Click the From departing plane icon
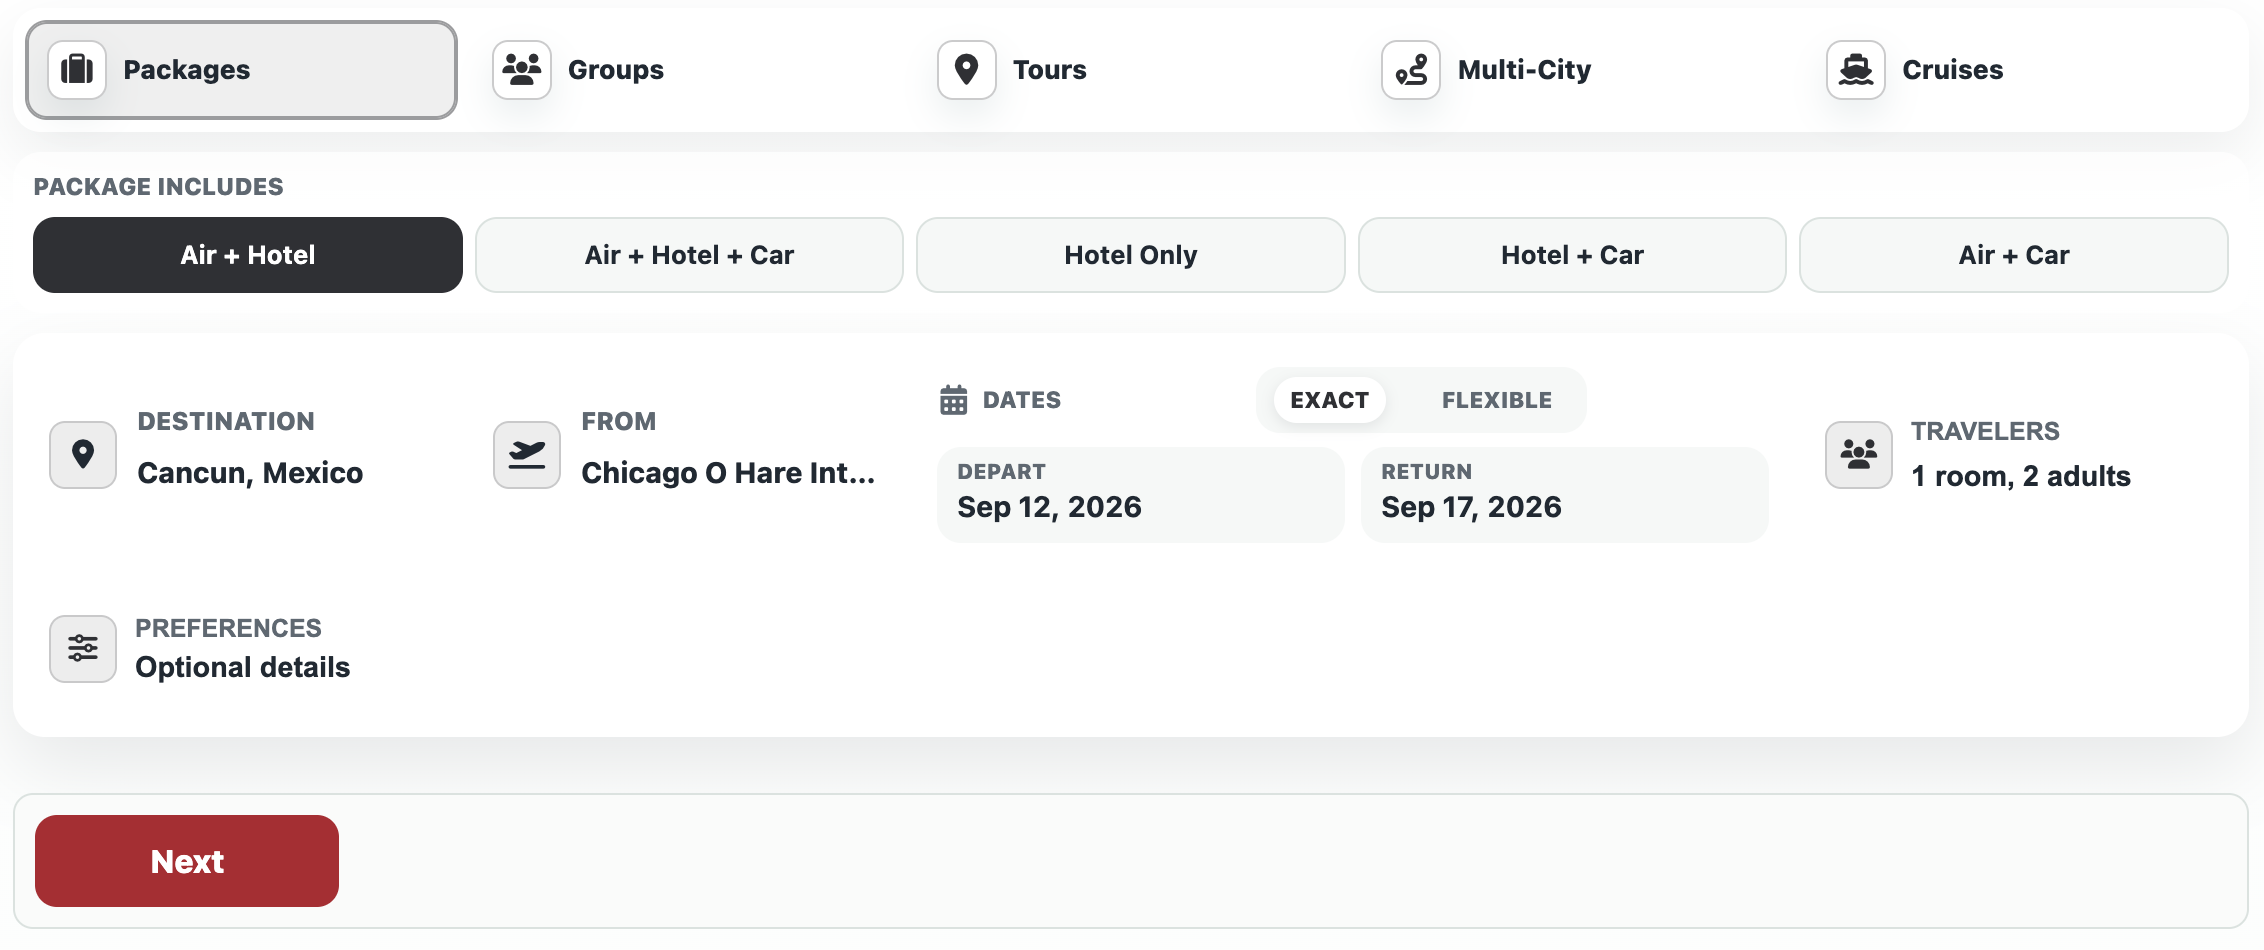2264x950 pixels. point(527,455)
